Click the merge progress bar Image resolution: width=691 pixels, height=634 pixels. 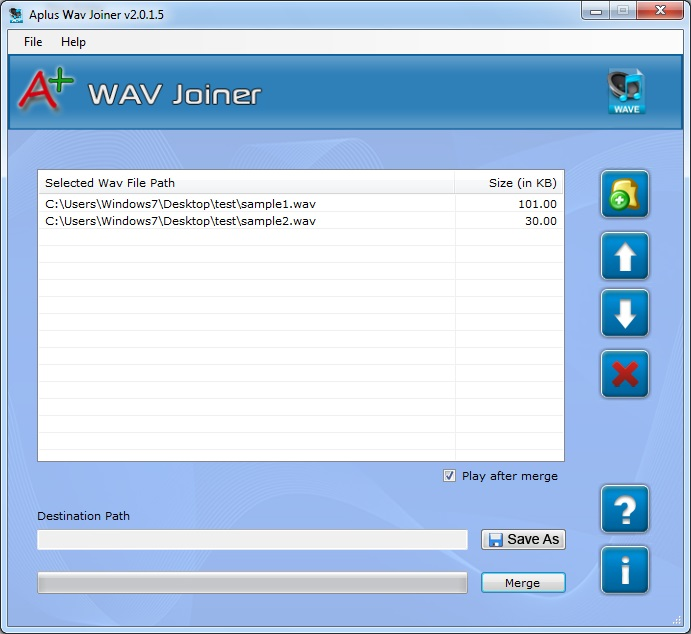253,583
